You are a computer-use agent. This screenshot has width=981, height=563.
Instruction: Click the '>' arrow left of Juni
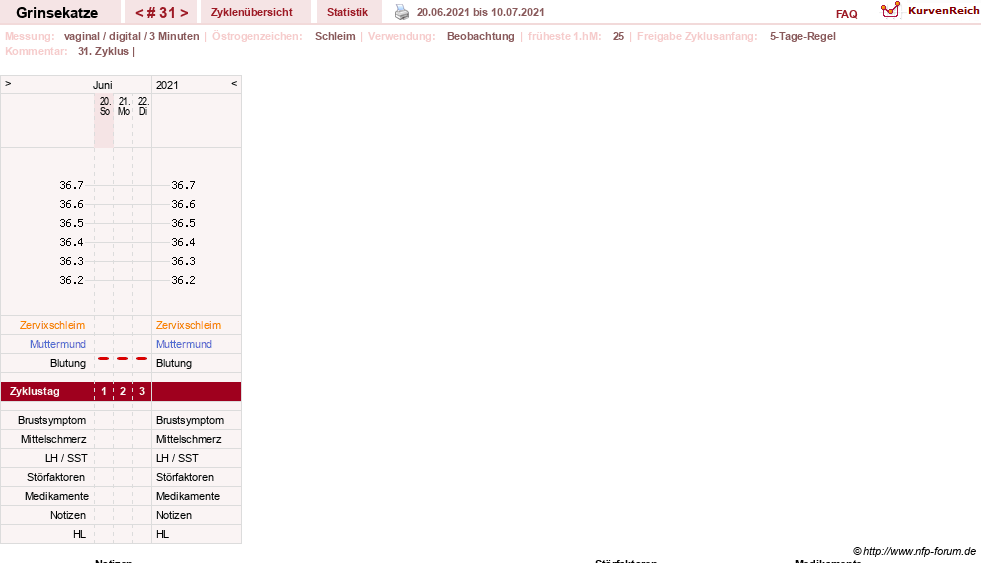pos(8,83)
